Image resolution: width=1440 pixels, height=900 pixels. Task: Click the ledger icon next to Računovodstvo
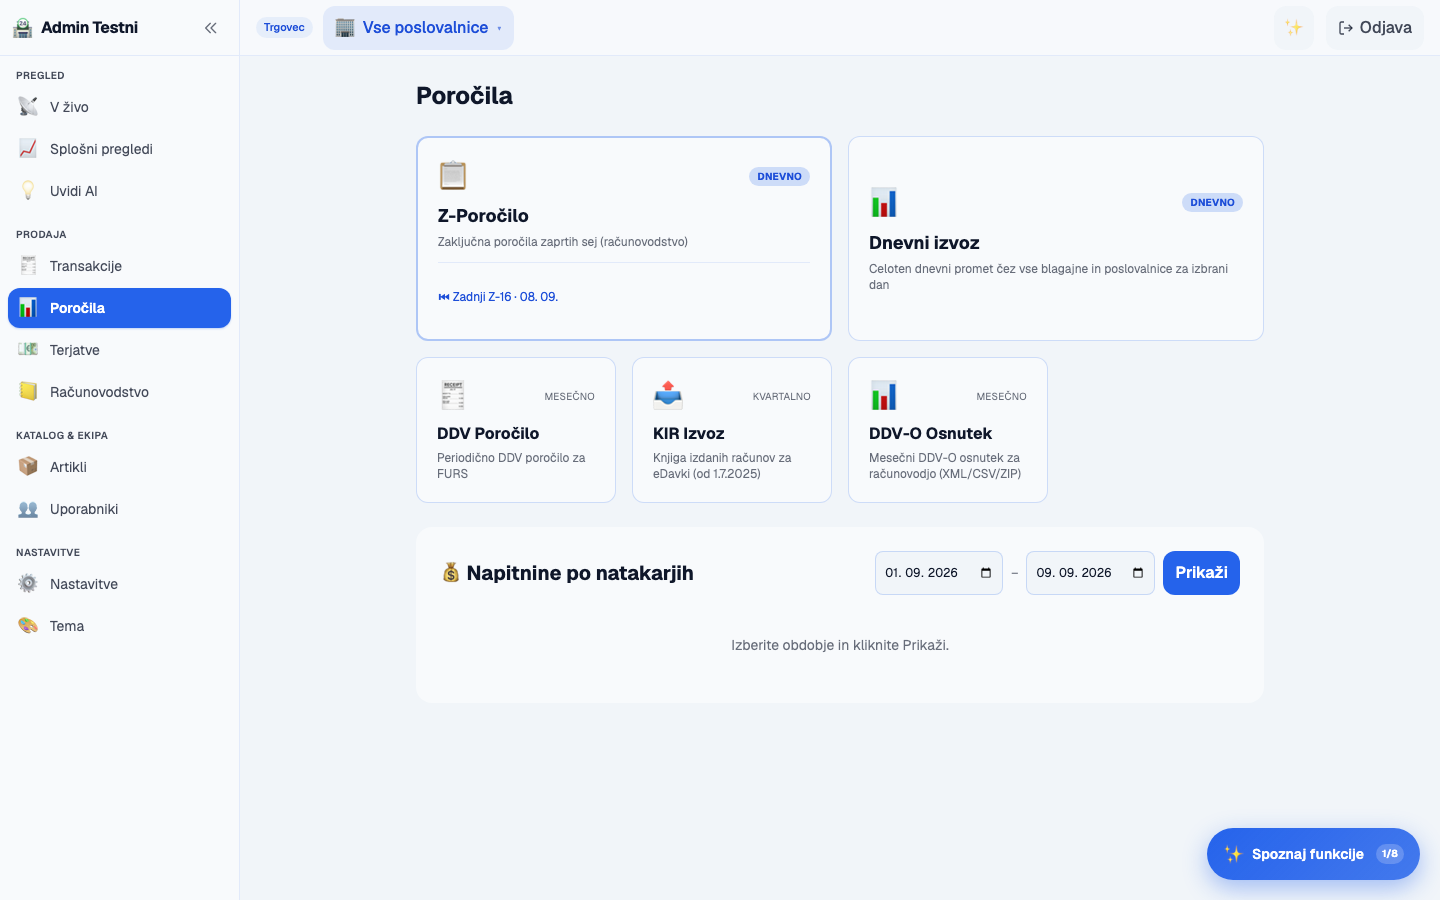click(28, 392)
